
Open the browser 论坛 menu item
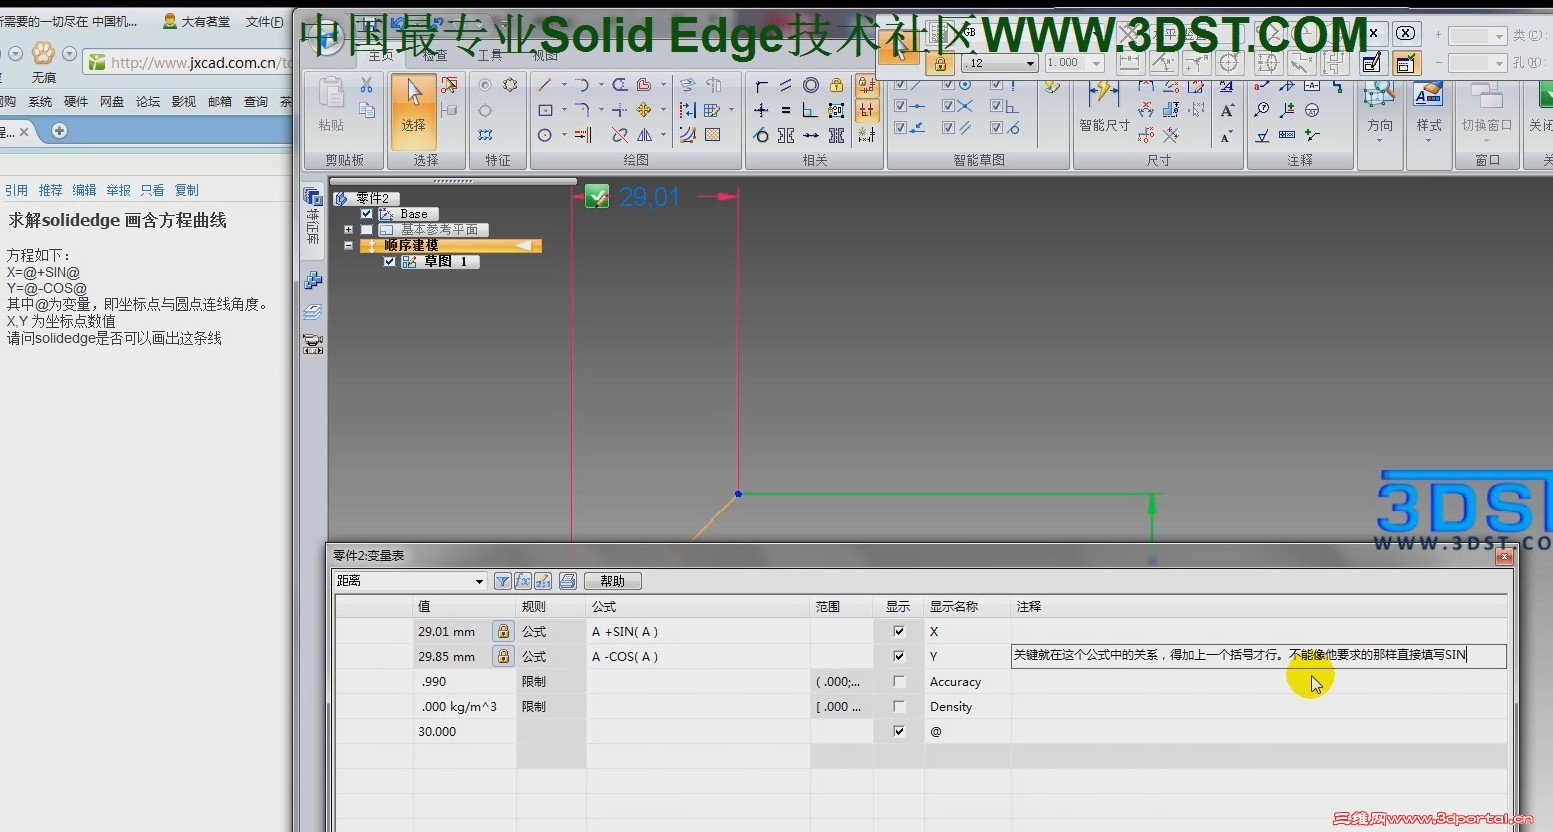tap(148, 102)
